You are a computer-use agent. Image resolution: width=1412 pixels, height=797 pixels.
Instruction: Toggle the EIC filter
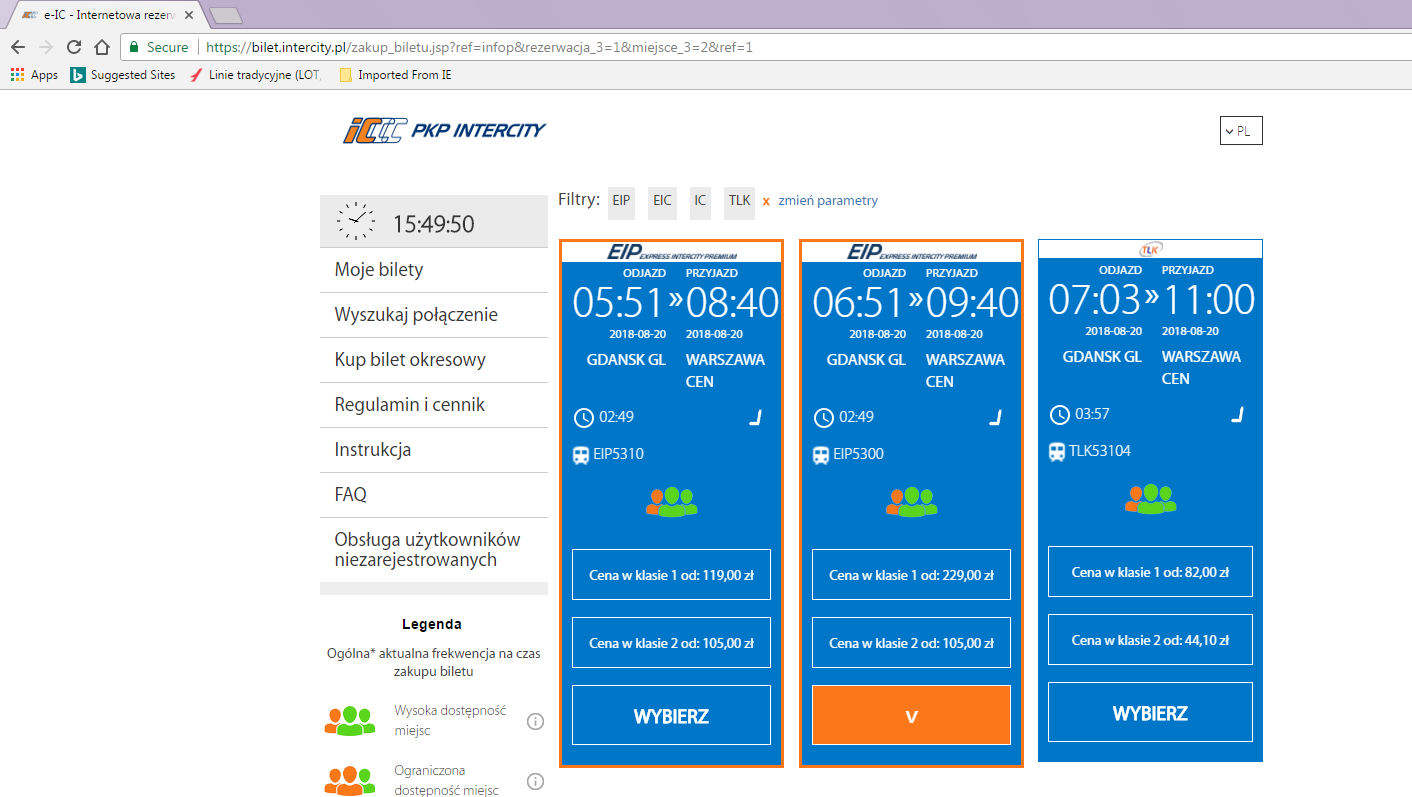coord(662,201)
